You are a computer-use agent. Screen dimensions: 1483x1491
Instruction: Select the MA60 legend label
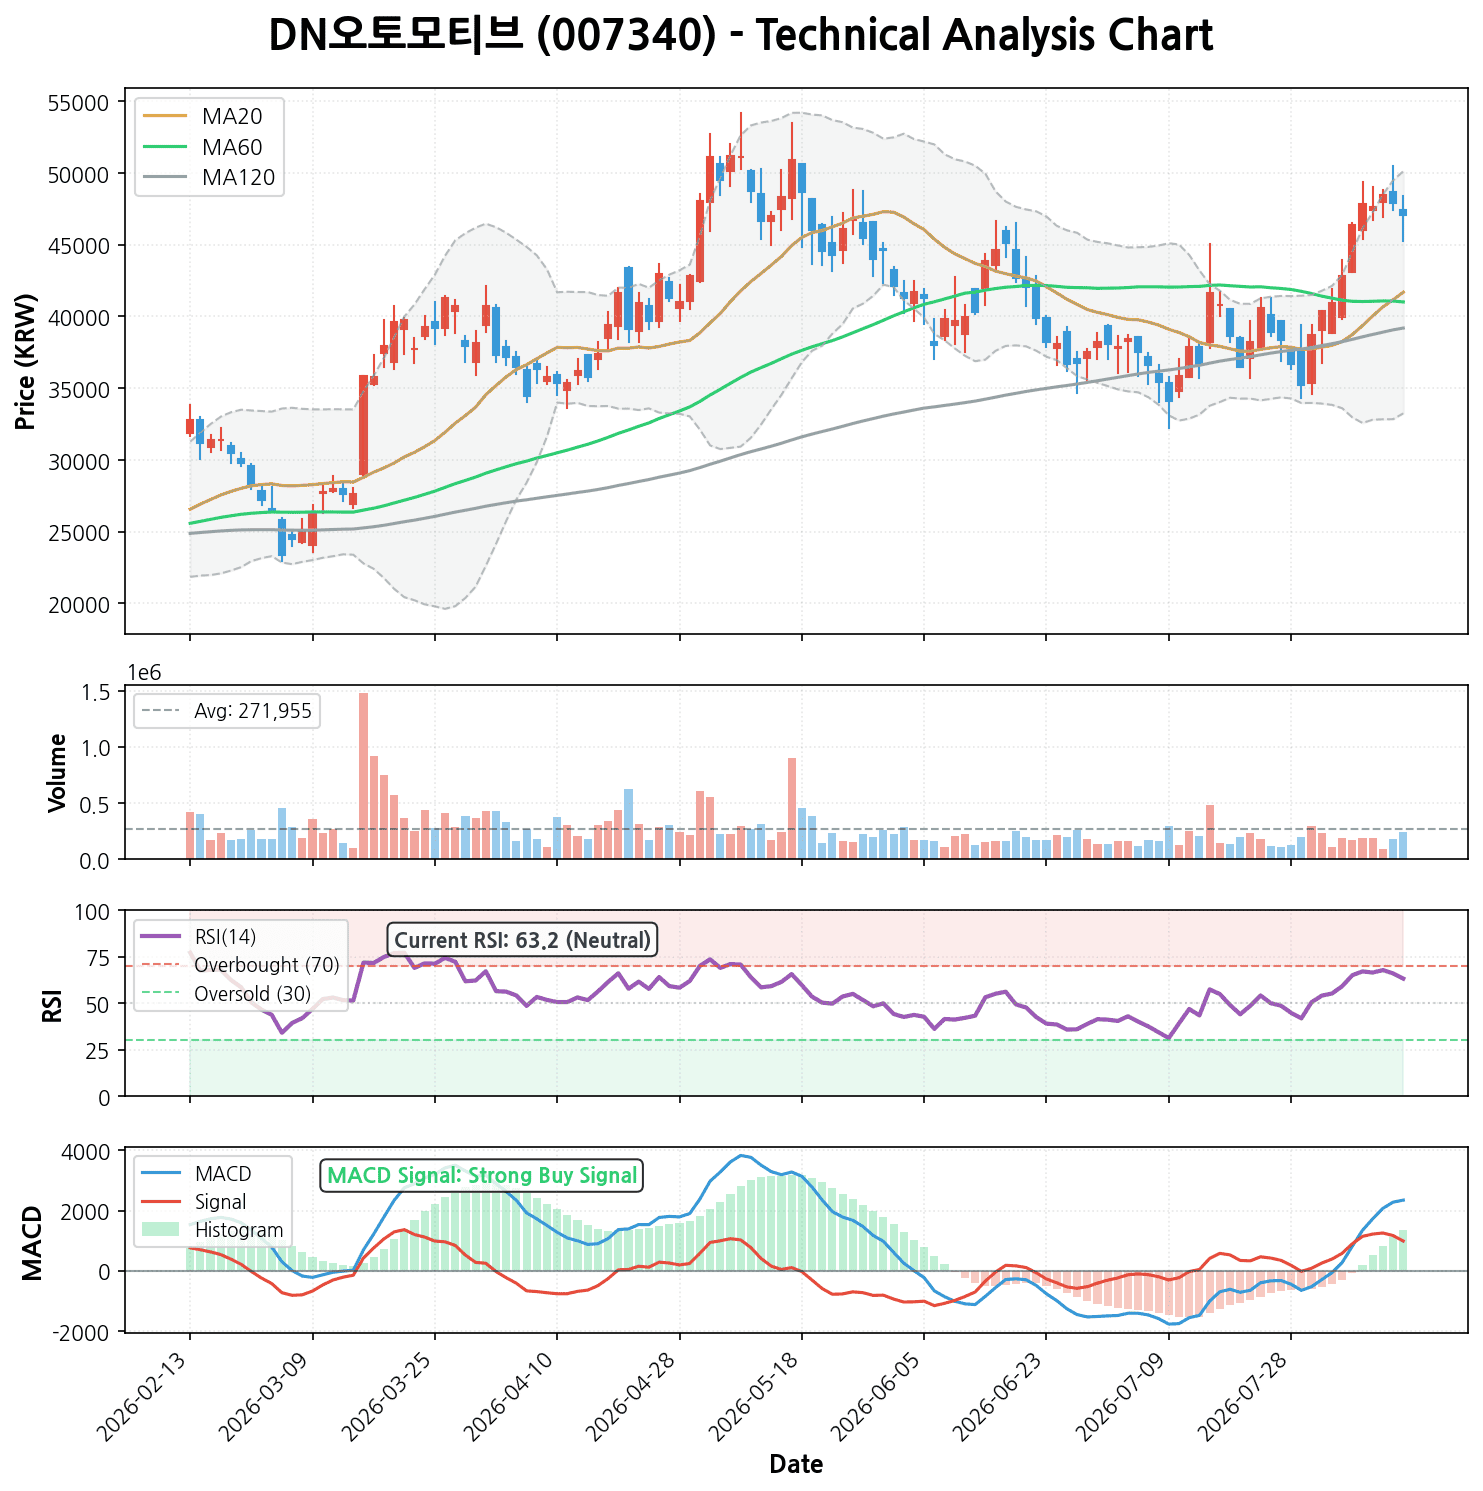[232, 147]
